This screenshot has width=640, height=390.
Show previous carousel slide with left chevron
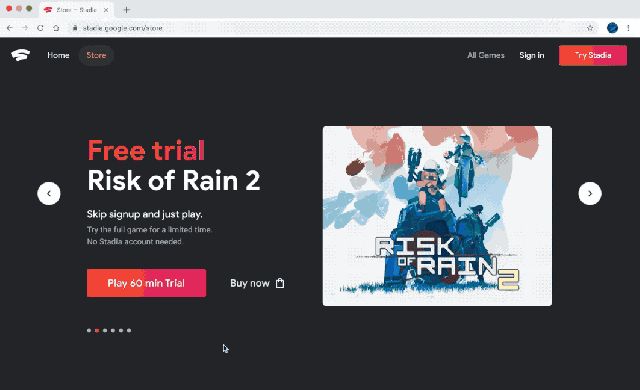pos(49,193)
